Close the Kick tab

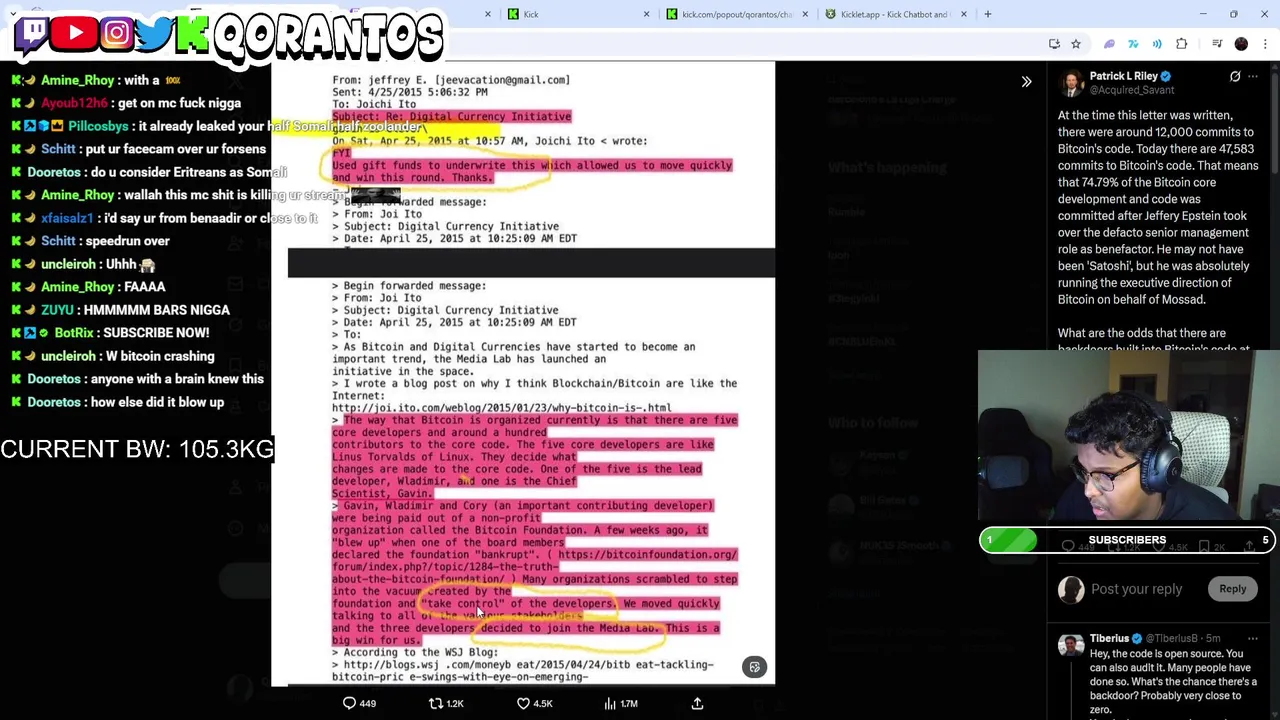[x=646, y=14]
